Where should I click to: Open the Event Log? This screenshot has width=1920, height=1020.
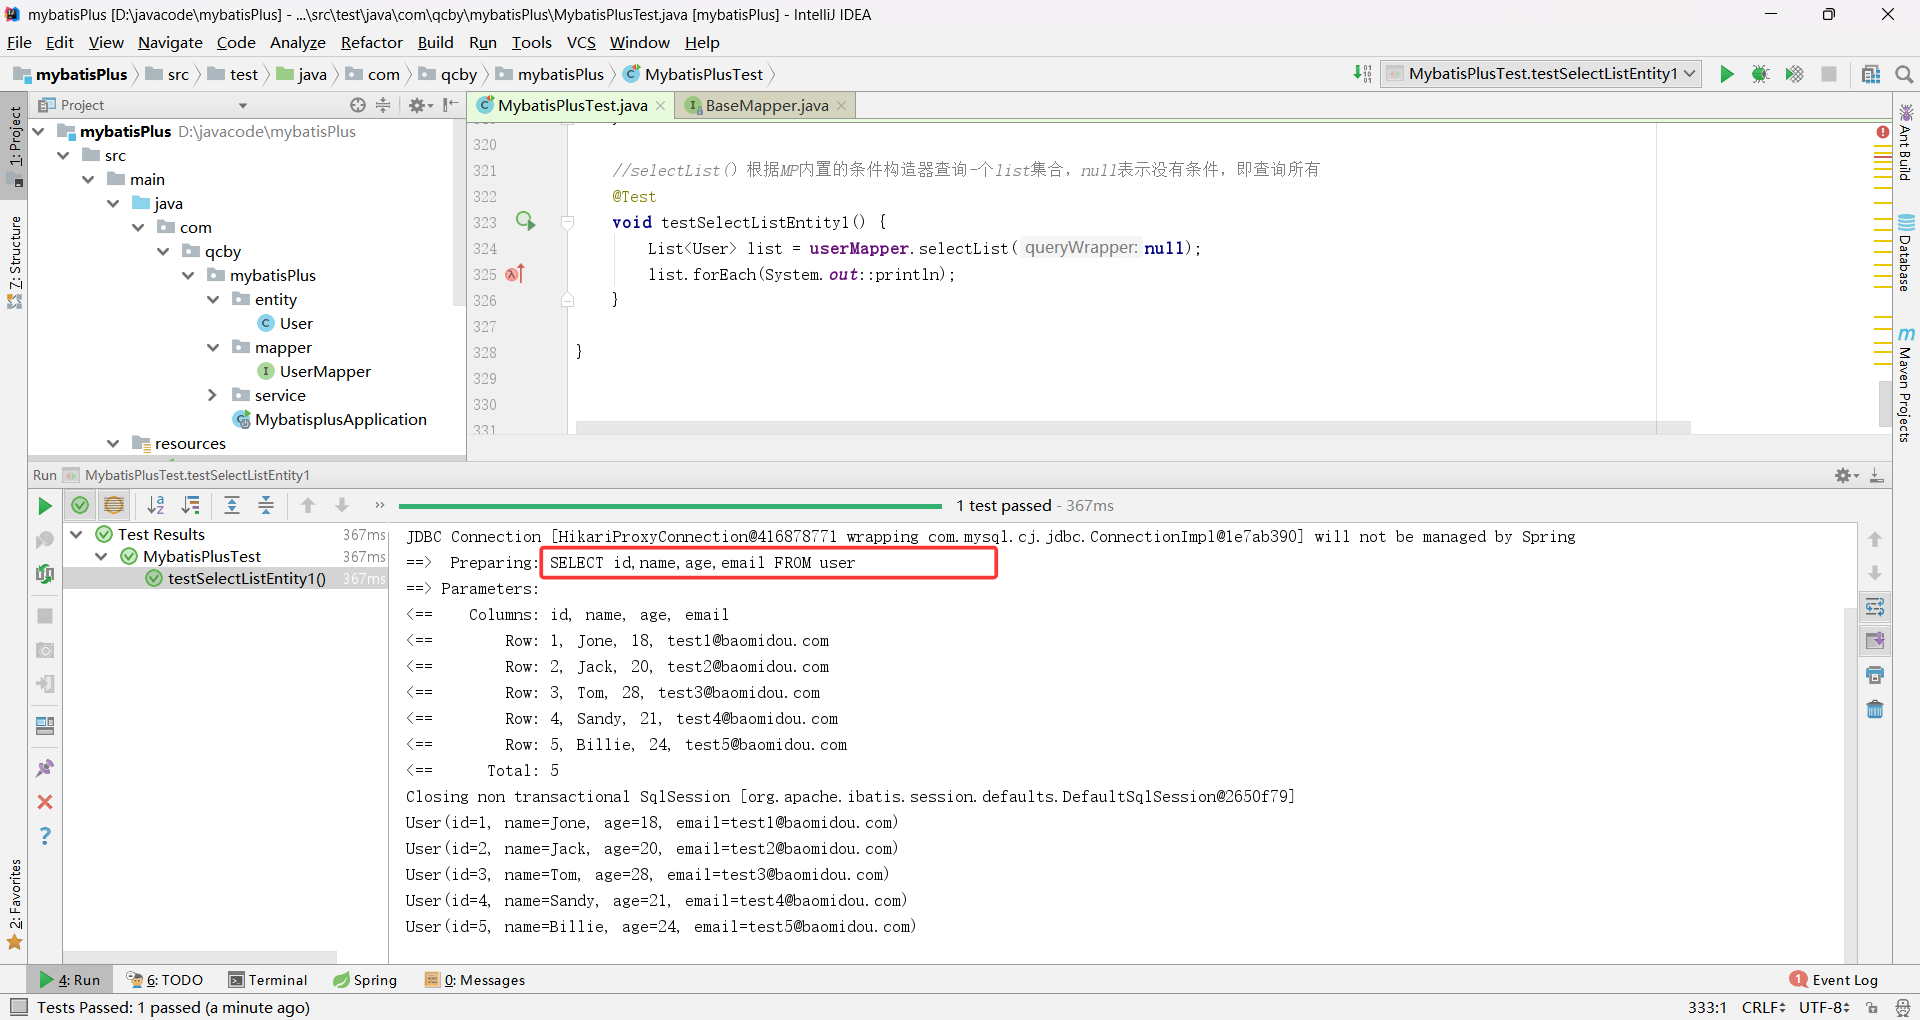(1834, 980)
